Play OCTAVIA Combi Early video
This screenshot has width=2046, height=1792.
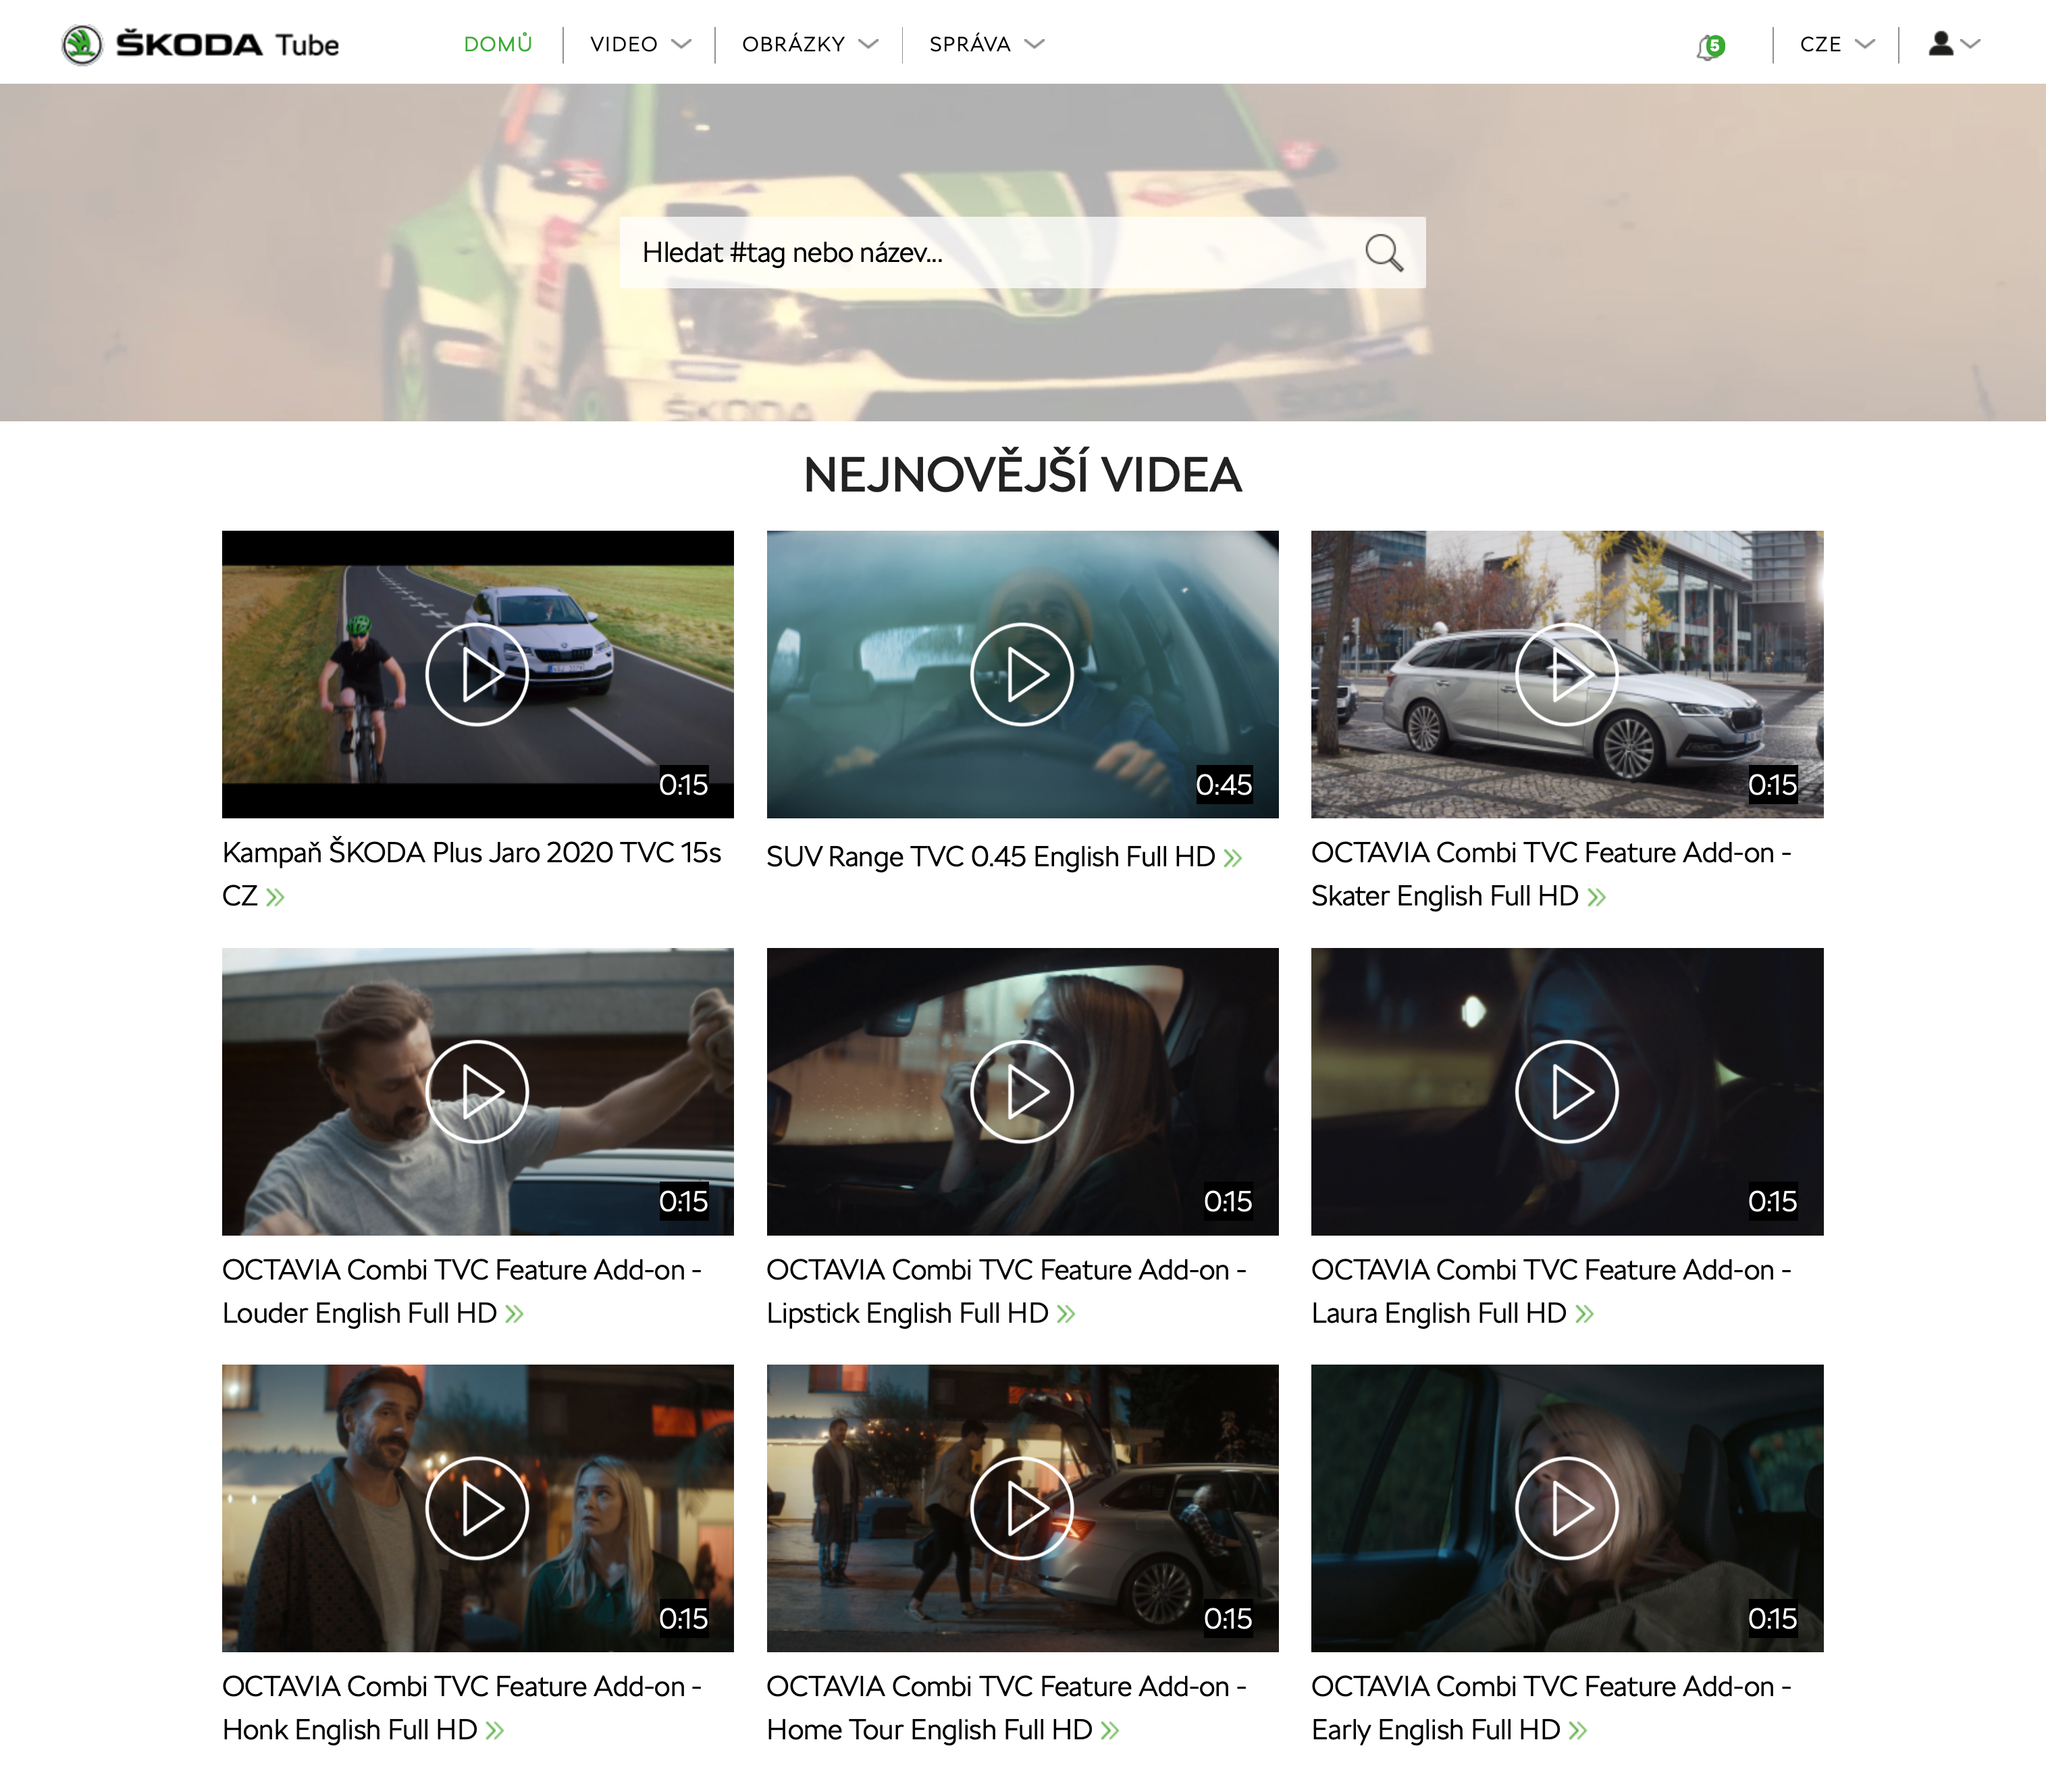point(1567,1508)
